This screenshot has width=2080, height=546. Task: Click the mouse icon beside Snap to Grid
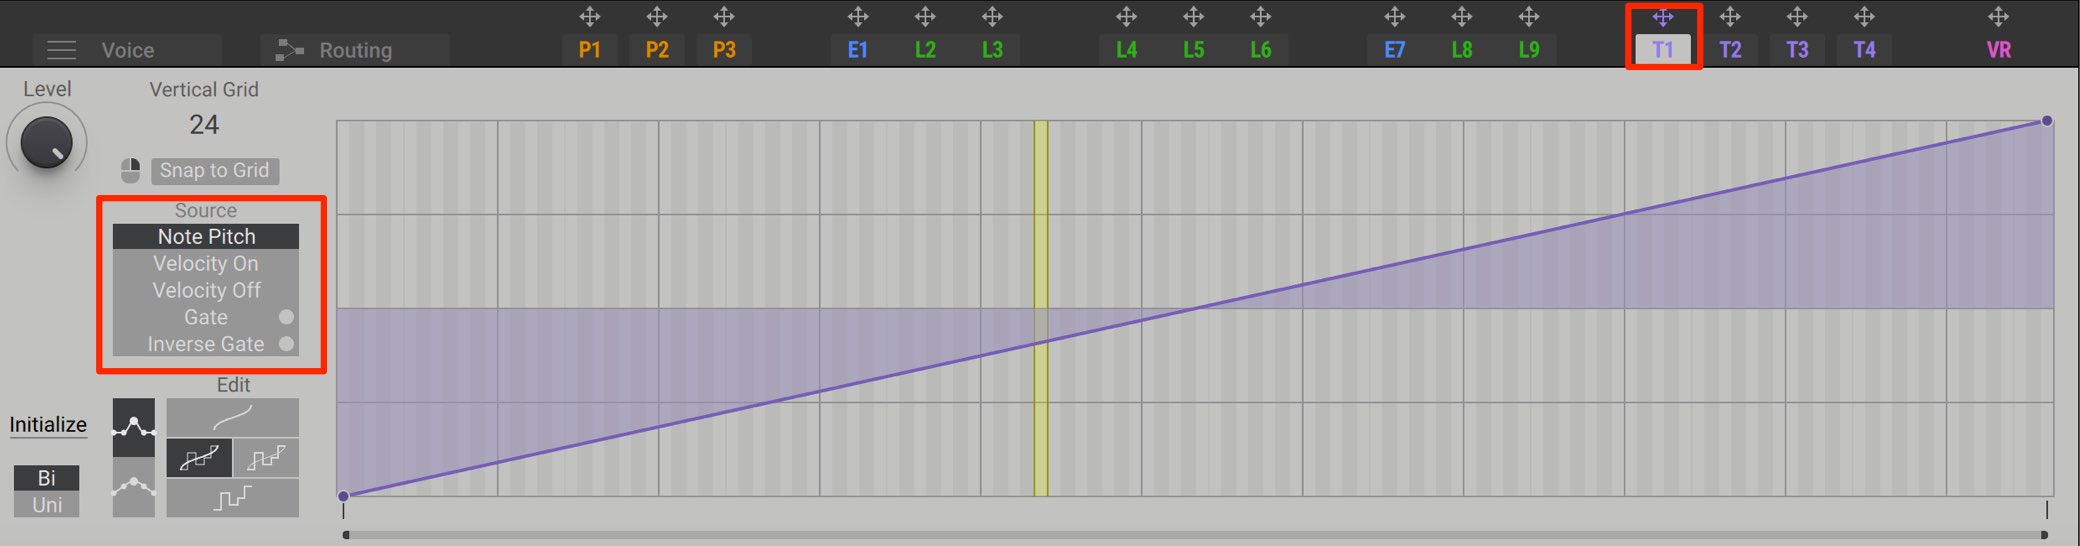pos(131,171)
